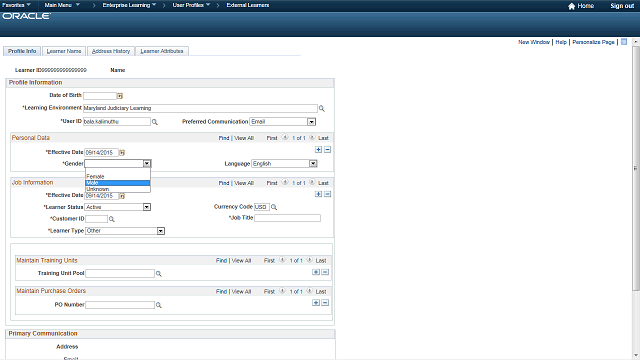Click the Date of Birth field
This screenshot has width=640, height=360.
[x=100, y=96]
